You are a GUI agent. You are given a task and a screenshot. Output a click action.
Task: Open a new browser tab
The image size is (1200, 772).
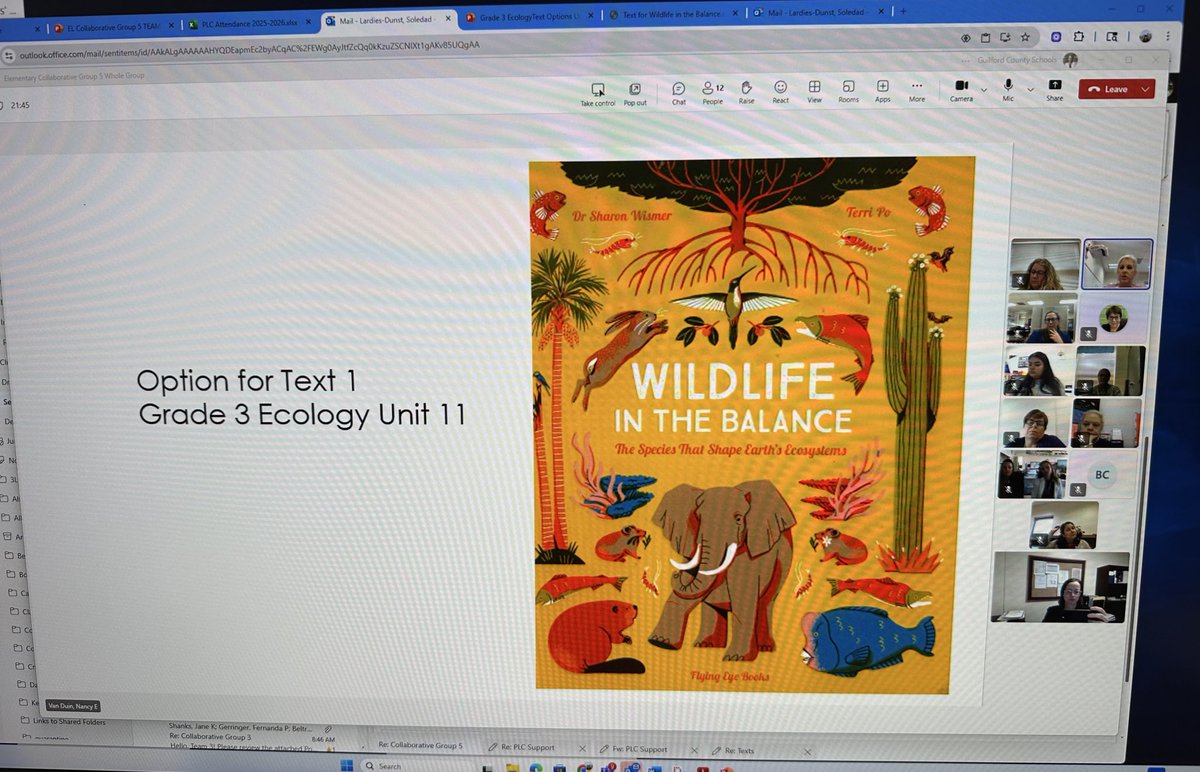[x=903, y=11]
